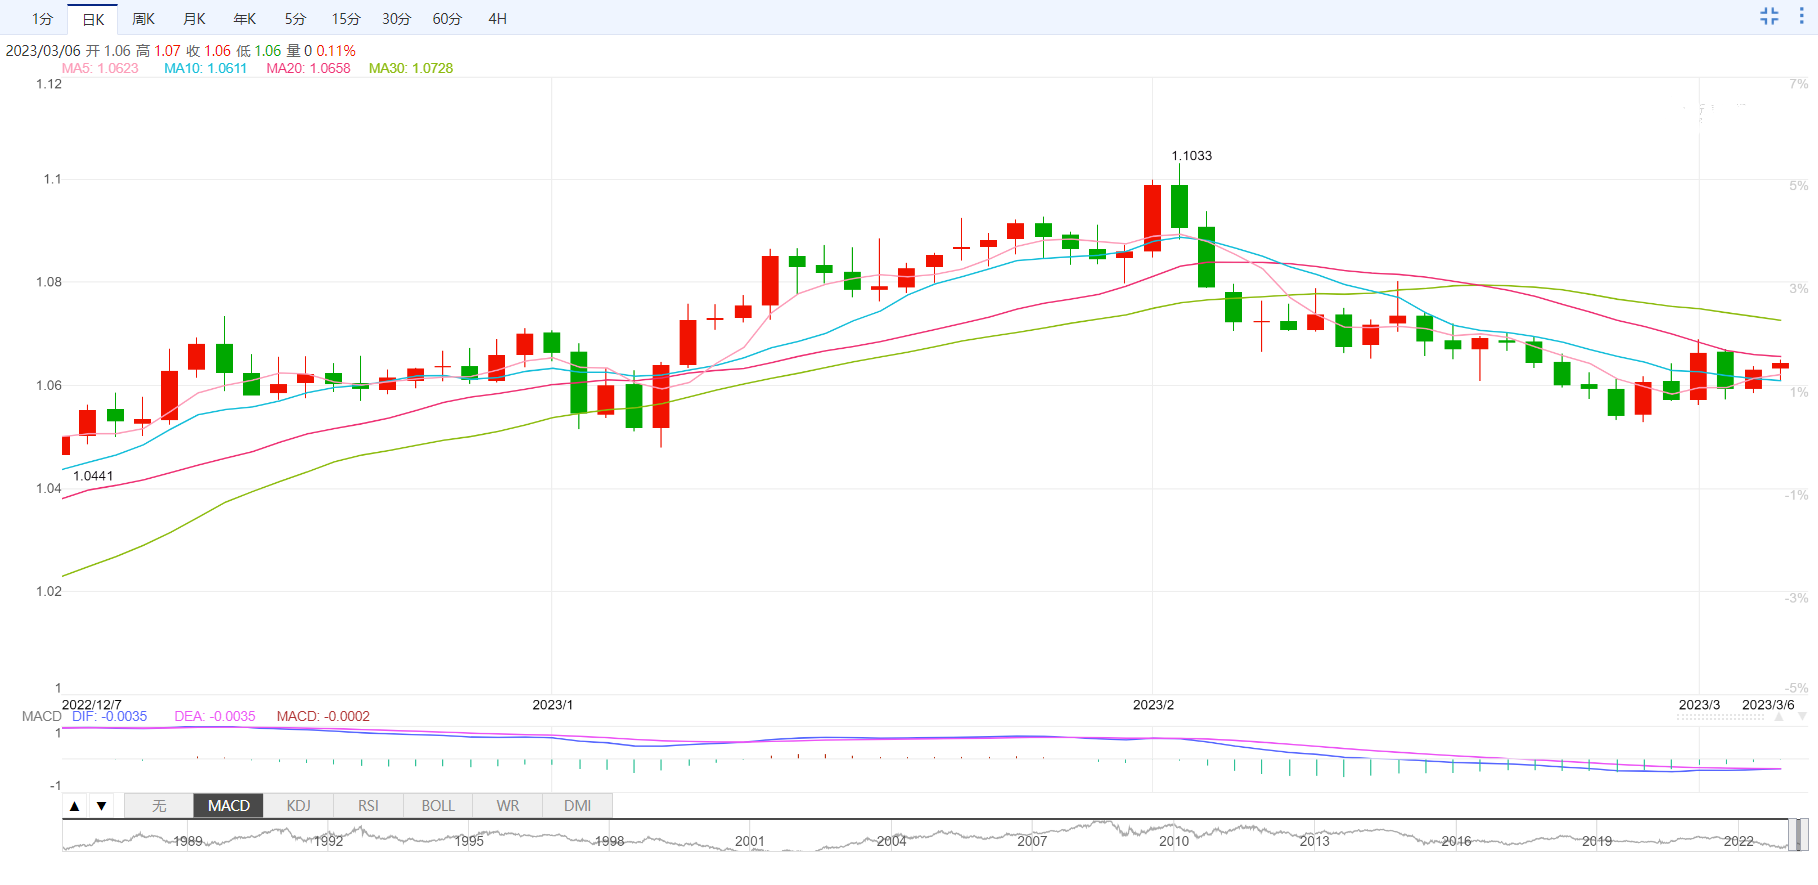Click the 1992 area in the overview timeline

pyautogui.click(x=328, y=841)
